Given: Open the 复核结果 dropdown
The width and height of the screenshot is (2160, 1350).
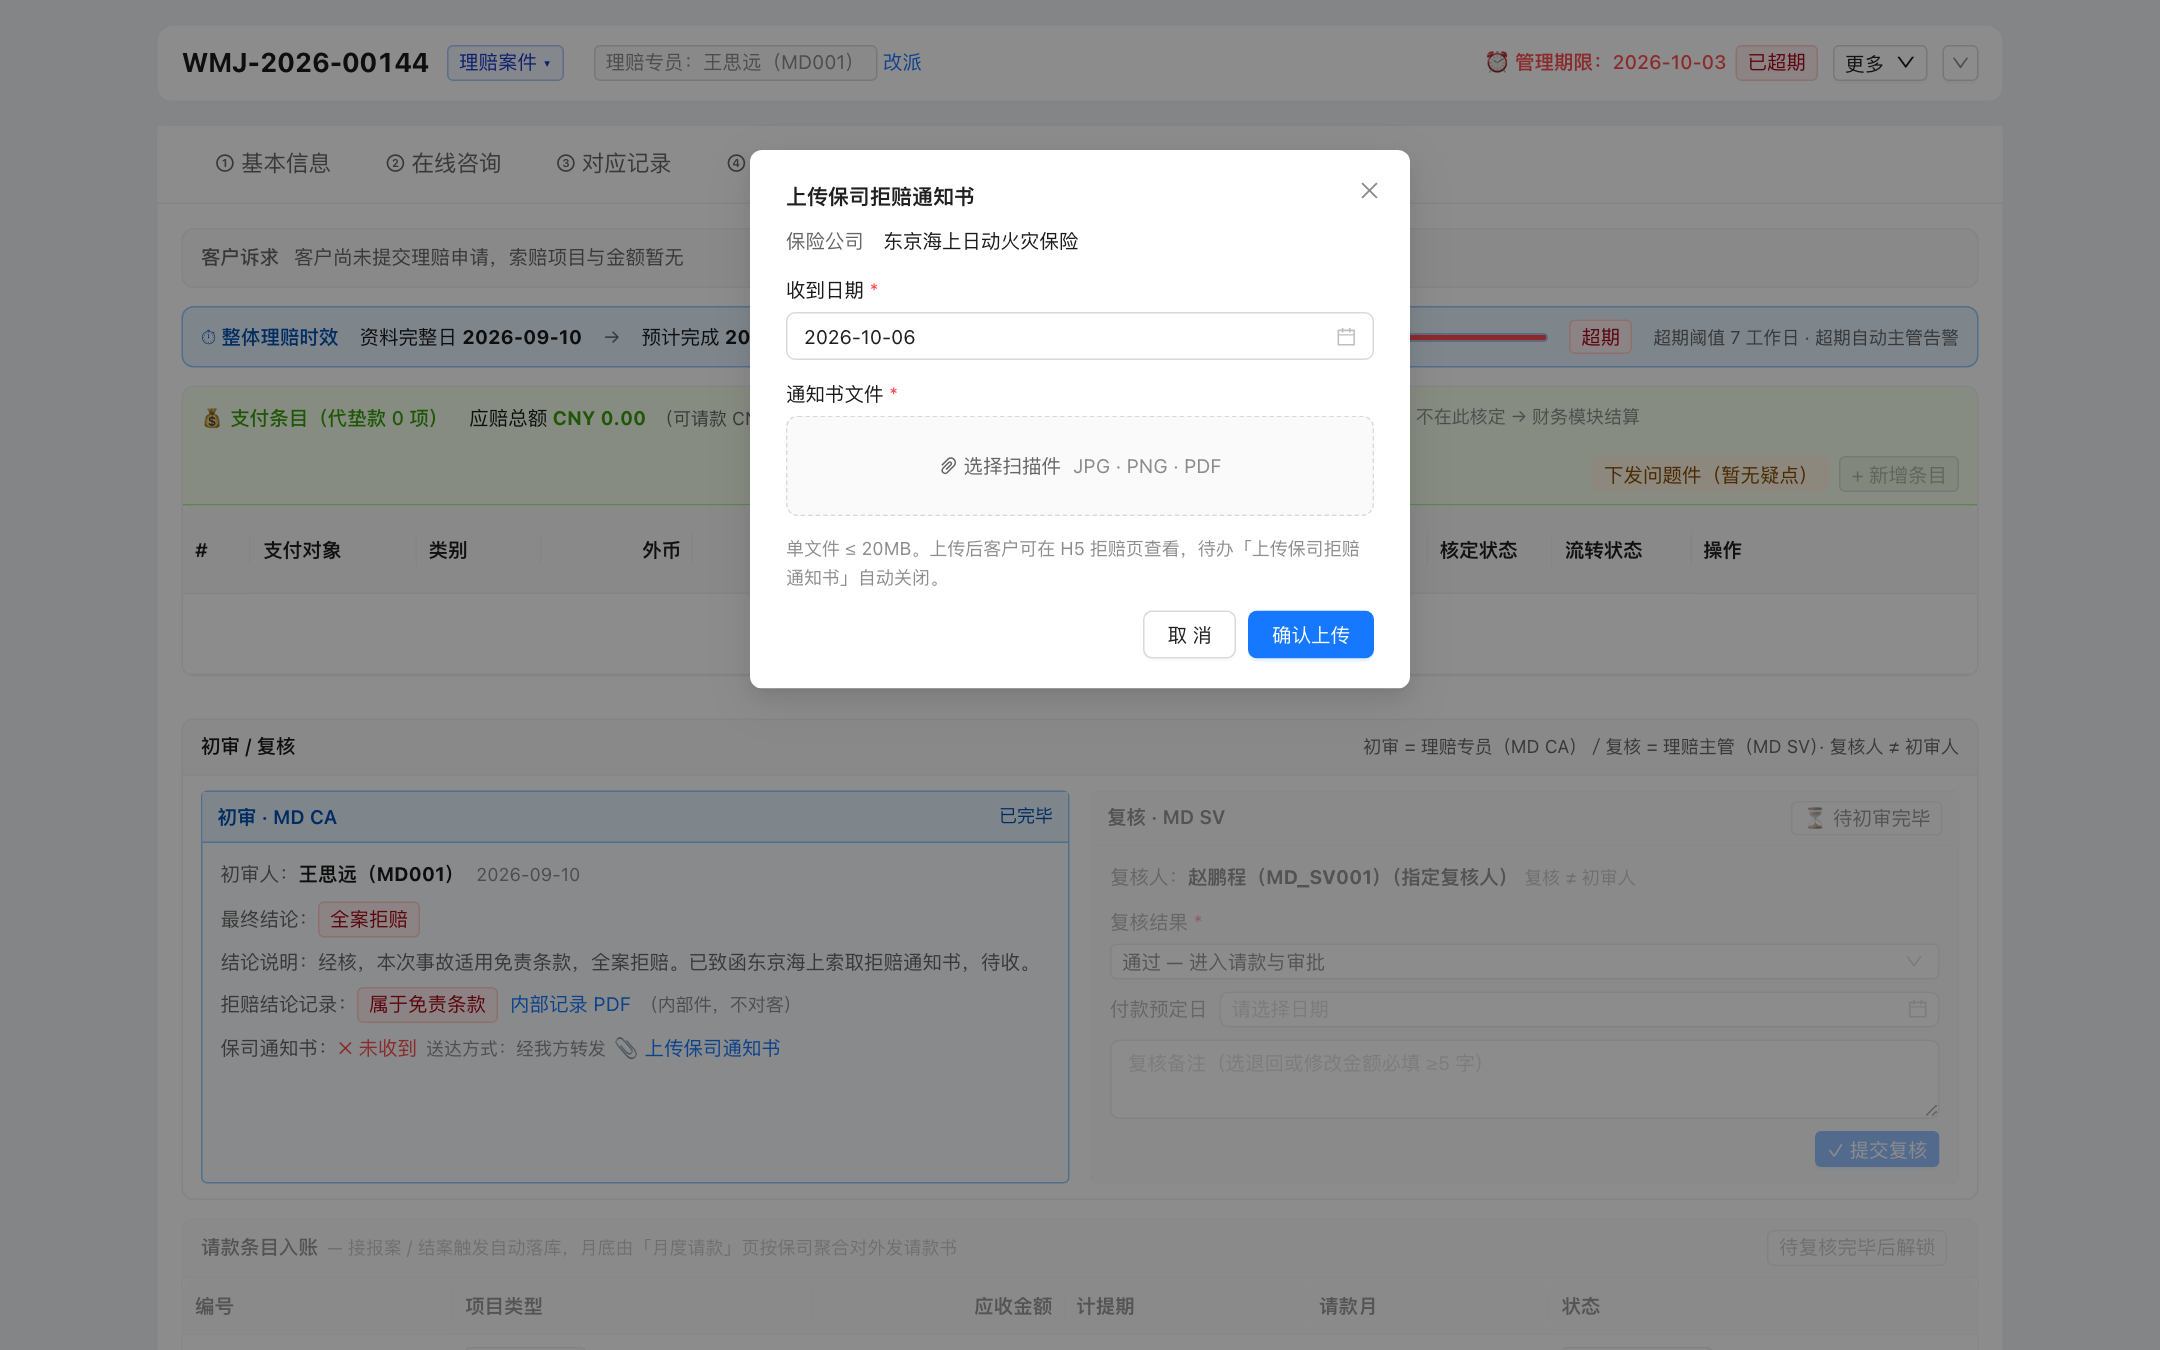Looking at the screenshot, I should pyautogui.click(x=1524, y=962).
